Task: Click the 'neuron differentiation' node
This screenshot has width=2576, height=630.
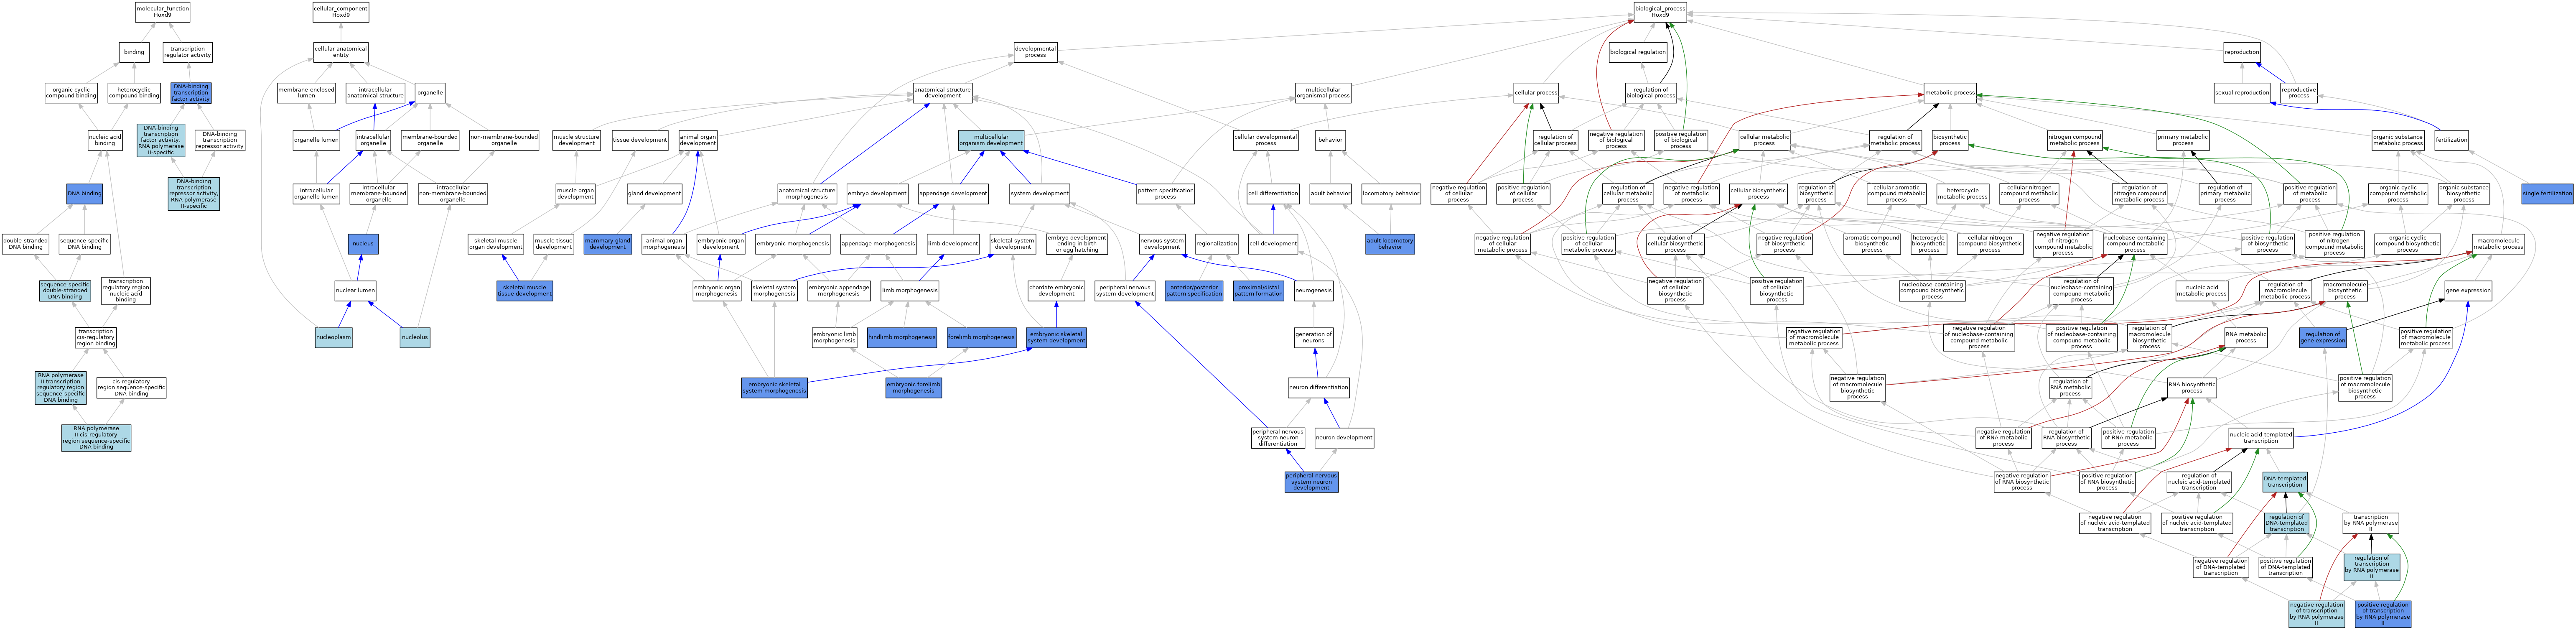Action: tap(1319, 388)
